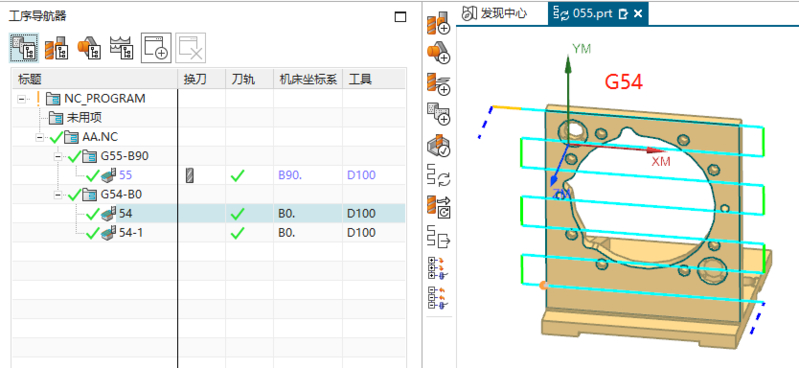
Task: Click the B90. coordinate system cell
Action: click(x=290, y=176)
